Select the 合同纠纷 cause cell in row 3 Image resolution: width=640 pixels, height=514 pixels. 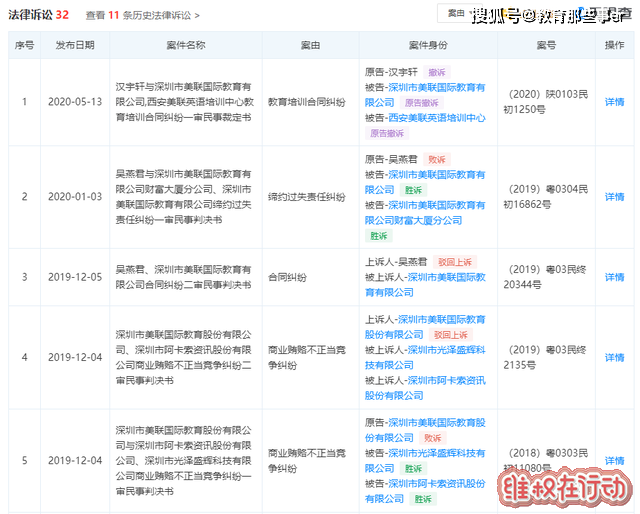tap(287, 278)
